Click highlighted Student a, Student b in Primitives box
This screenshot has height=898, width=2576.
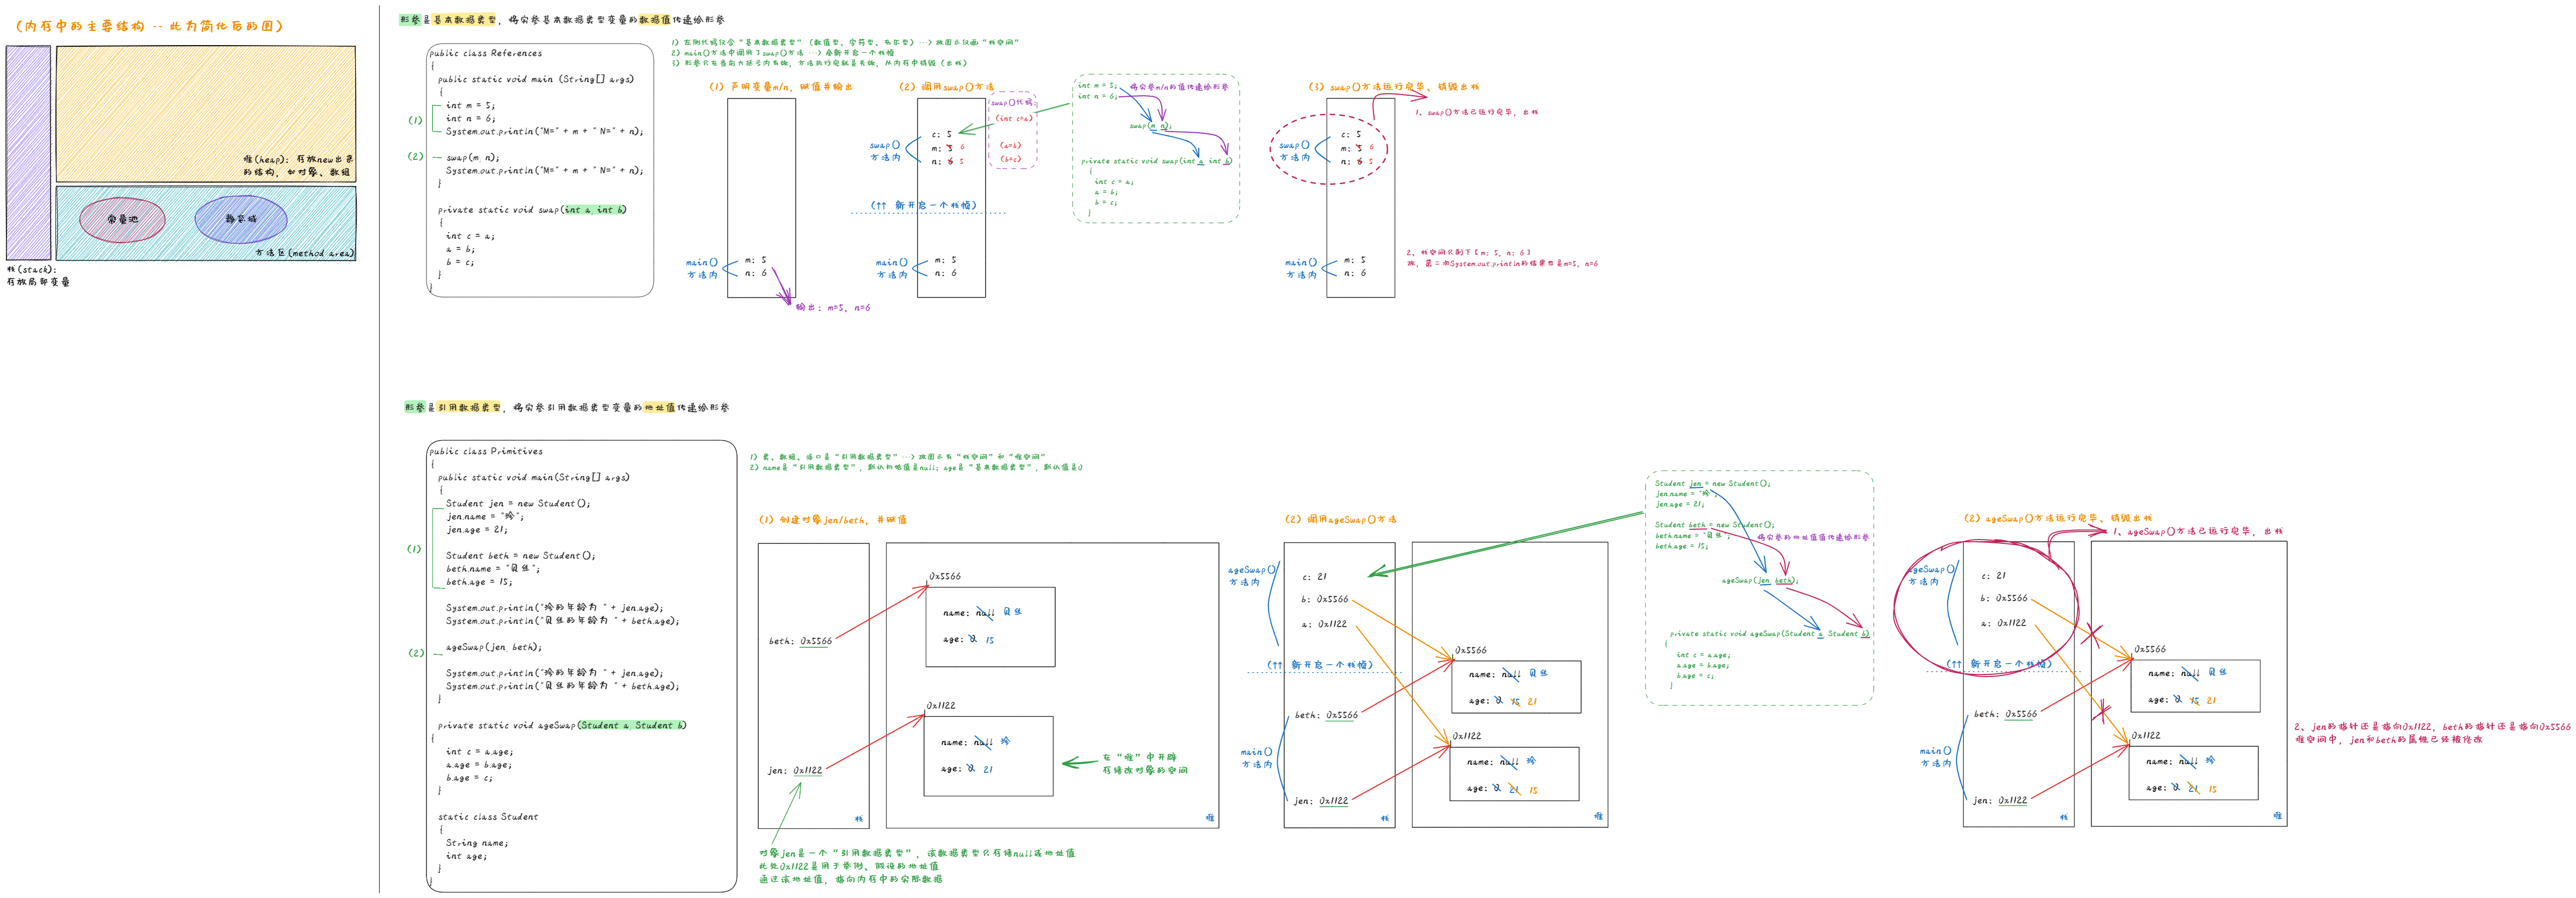[x=632, y=725]
